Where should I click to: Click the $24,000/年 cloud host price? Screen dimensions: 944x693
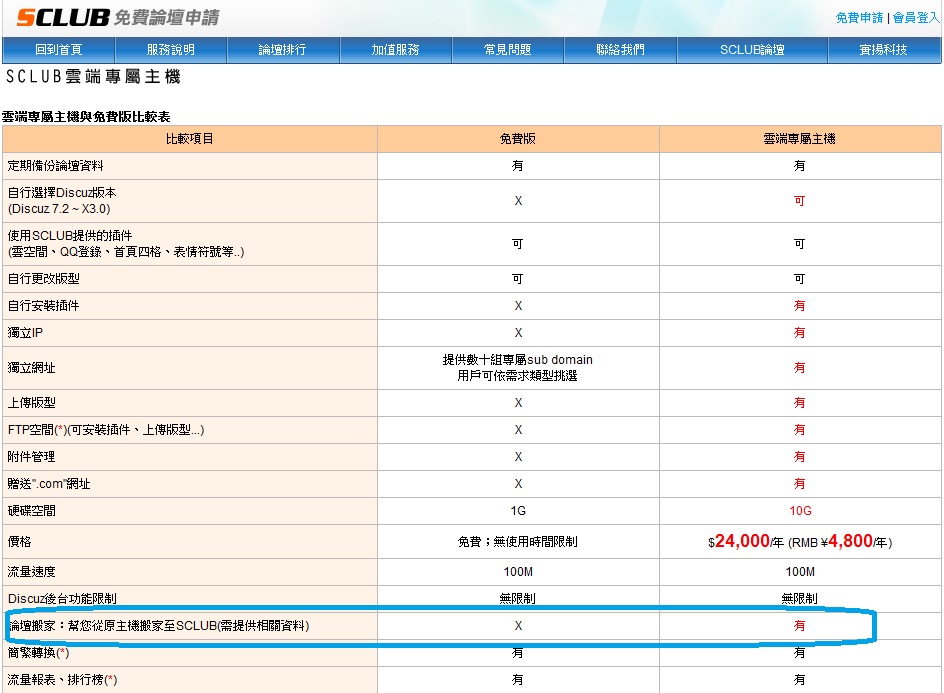[746, 541]
